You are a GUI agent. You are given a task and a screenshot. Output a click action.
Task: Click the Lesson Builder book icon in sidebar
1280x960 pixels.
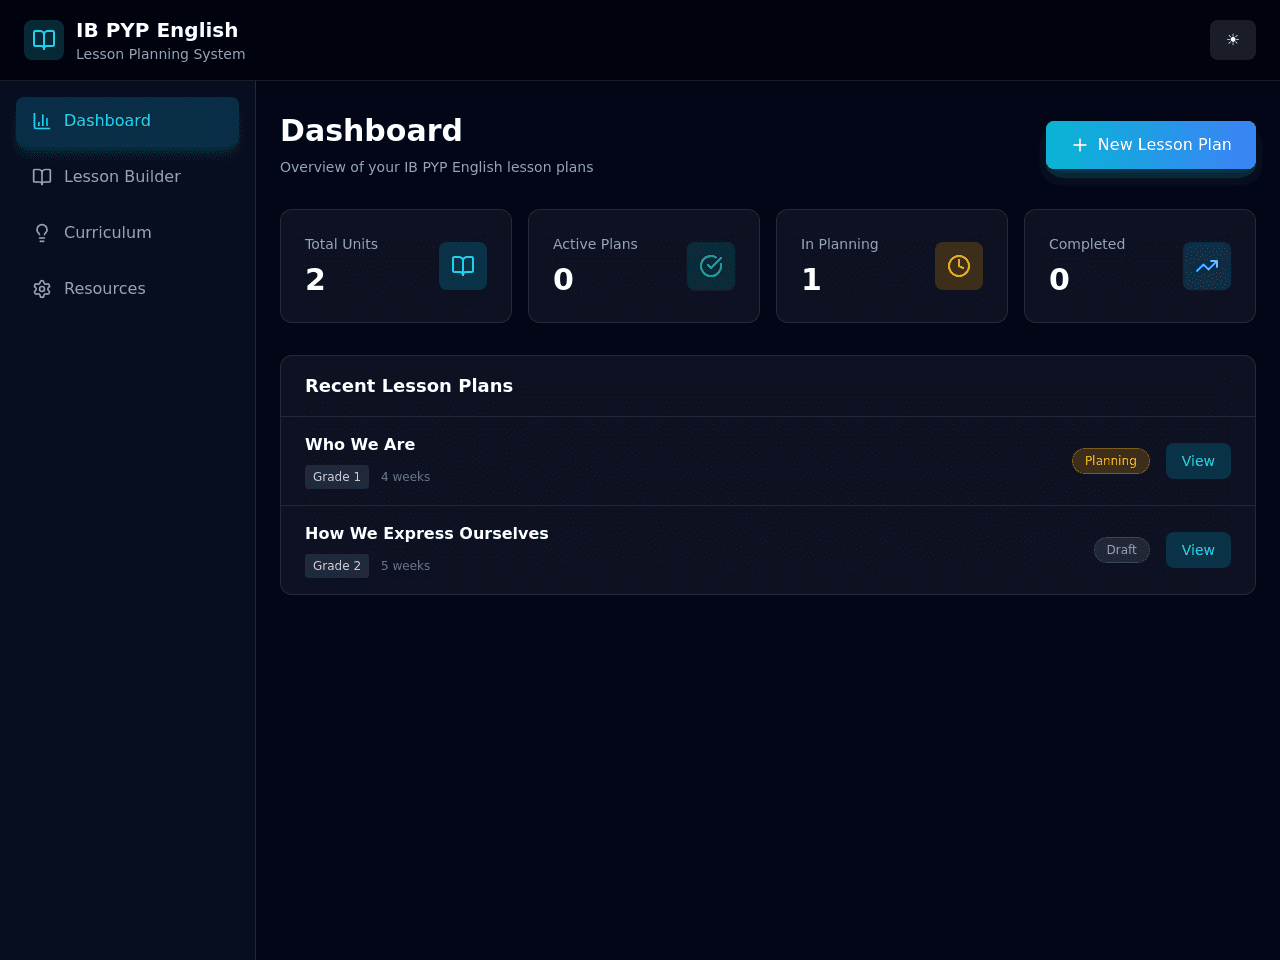tap(42, 177)
